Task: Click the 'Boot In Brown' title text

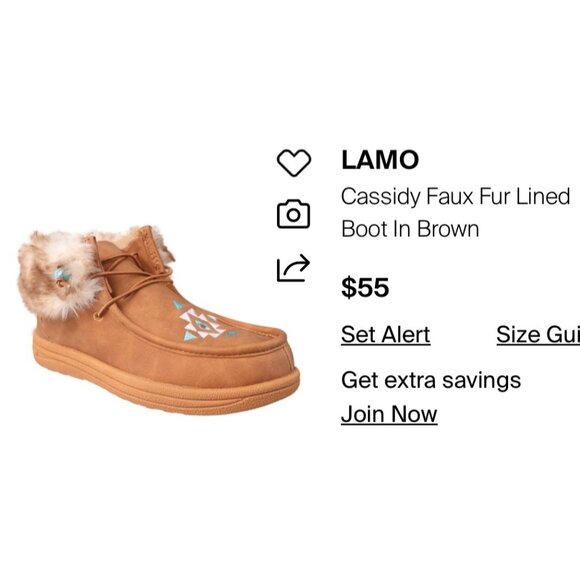Action: pos(410,229)
